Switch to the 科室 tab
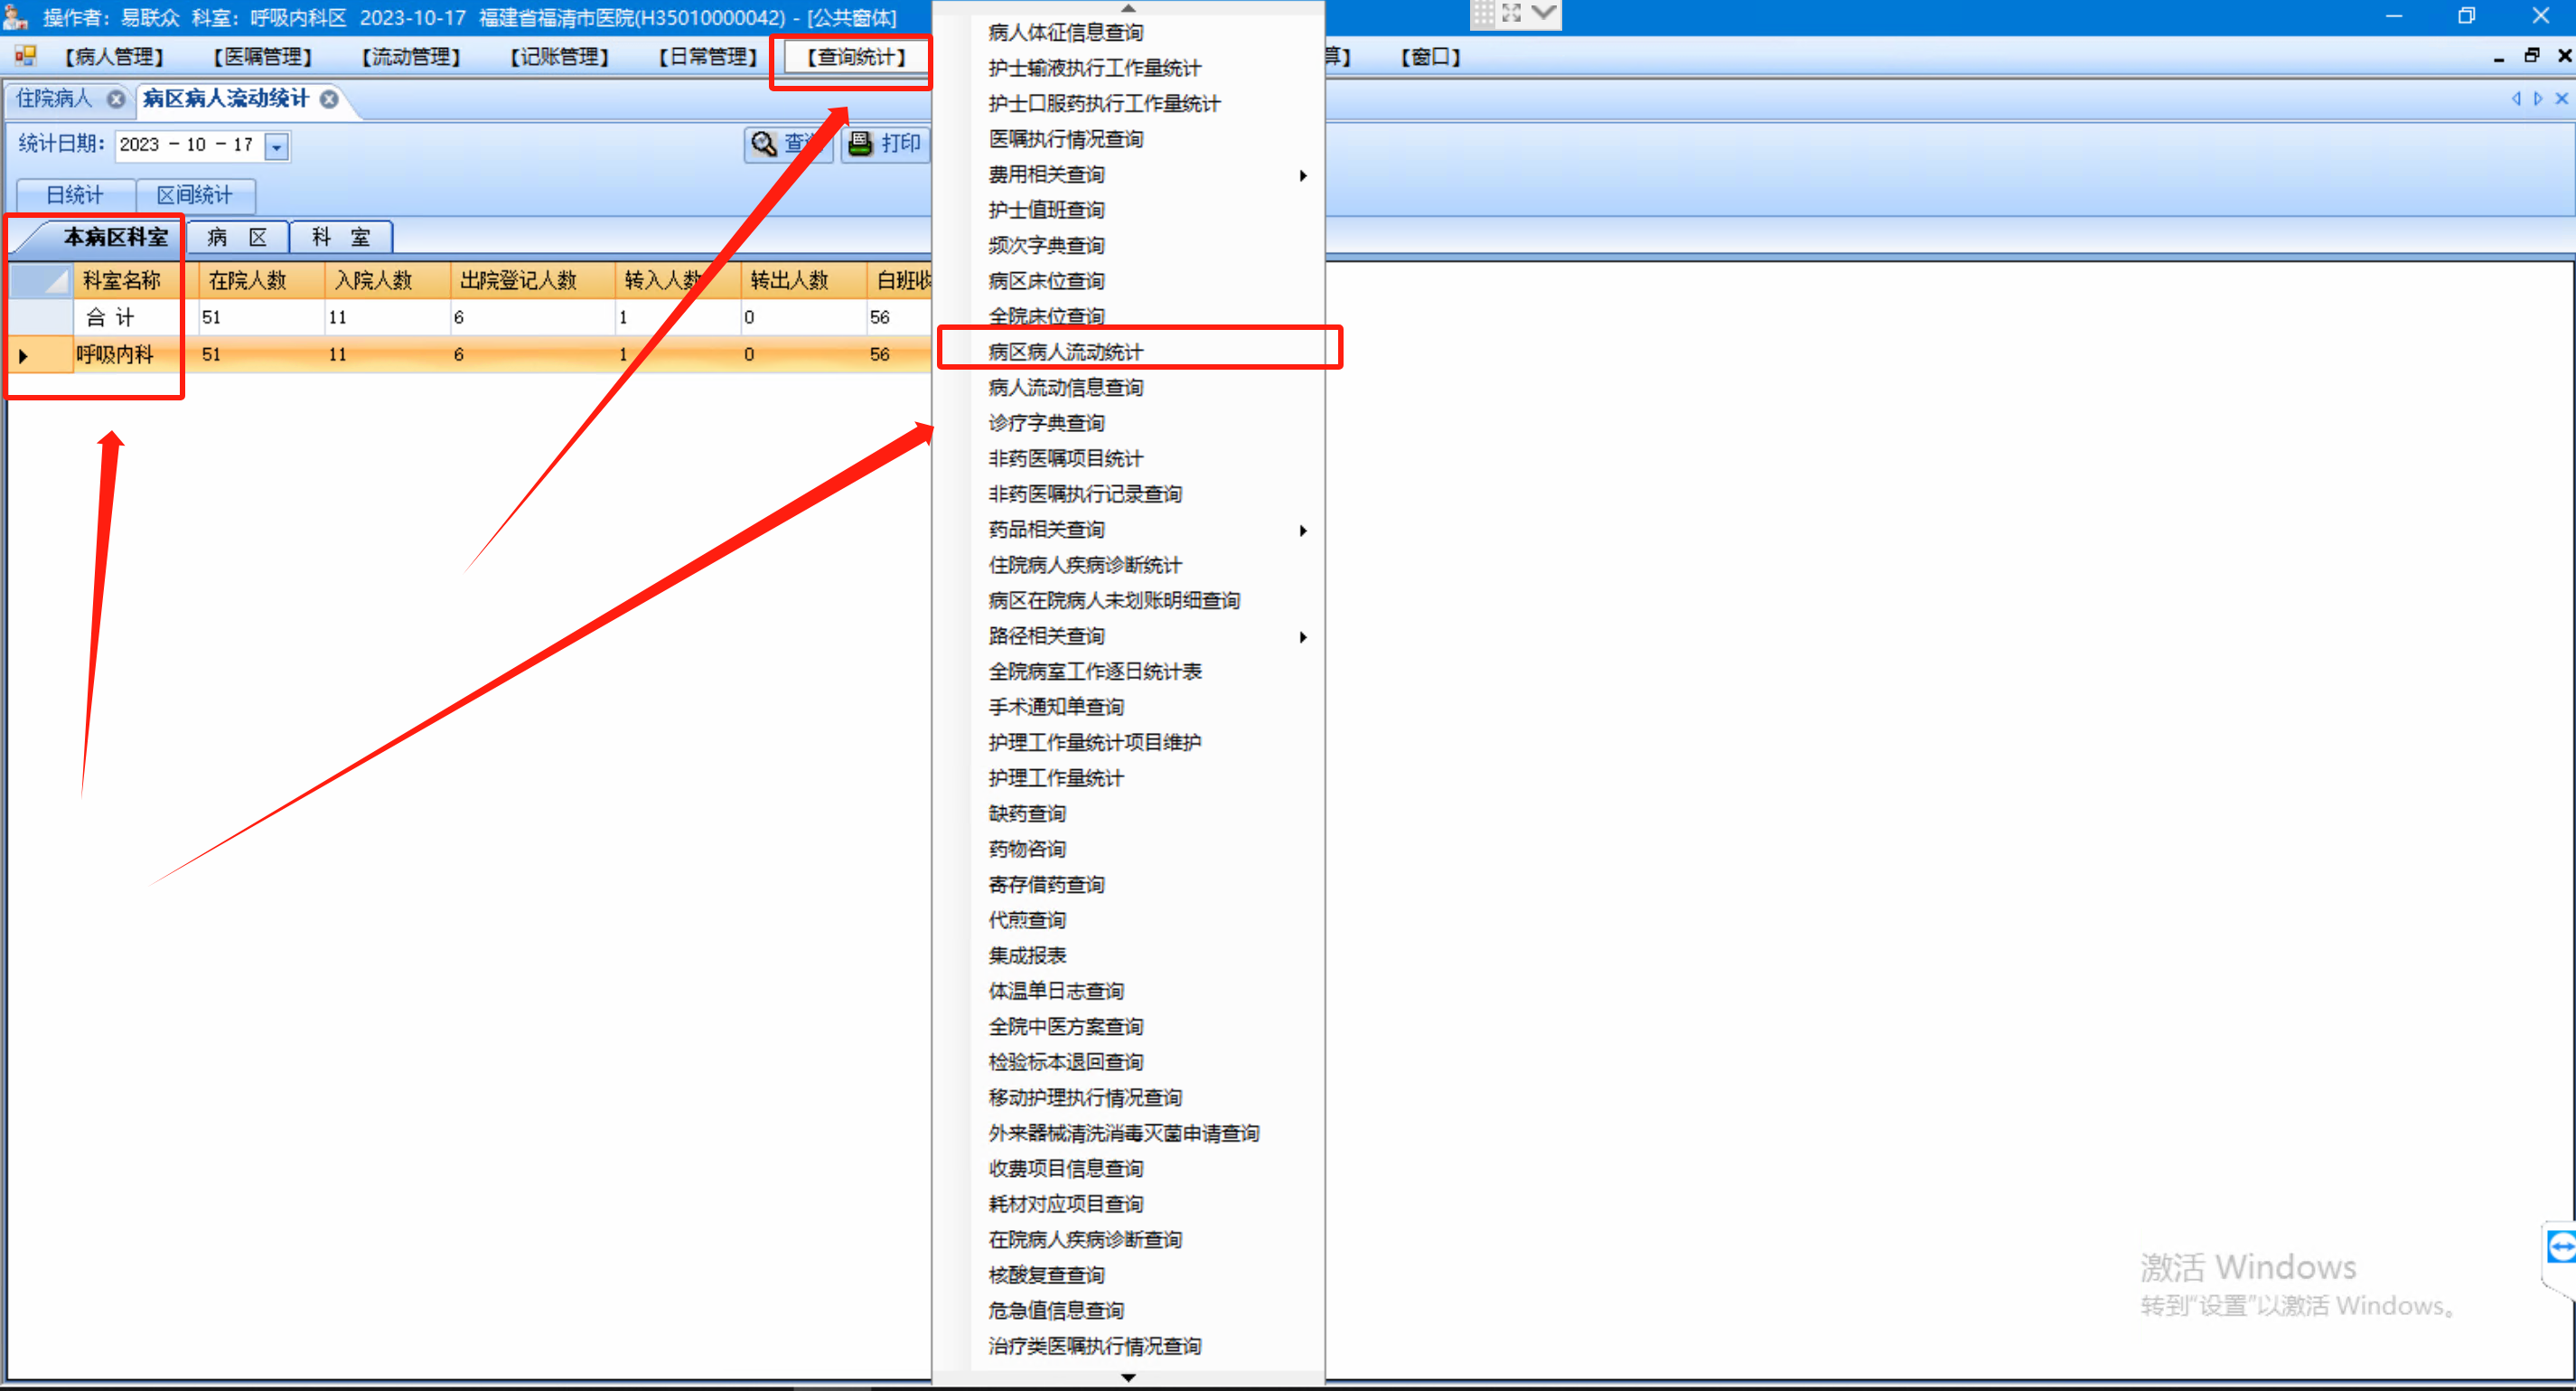 click(x=340, y=237)
